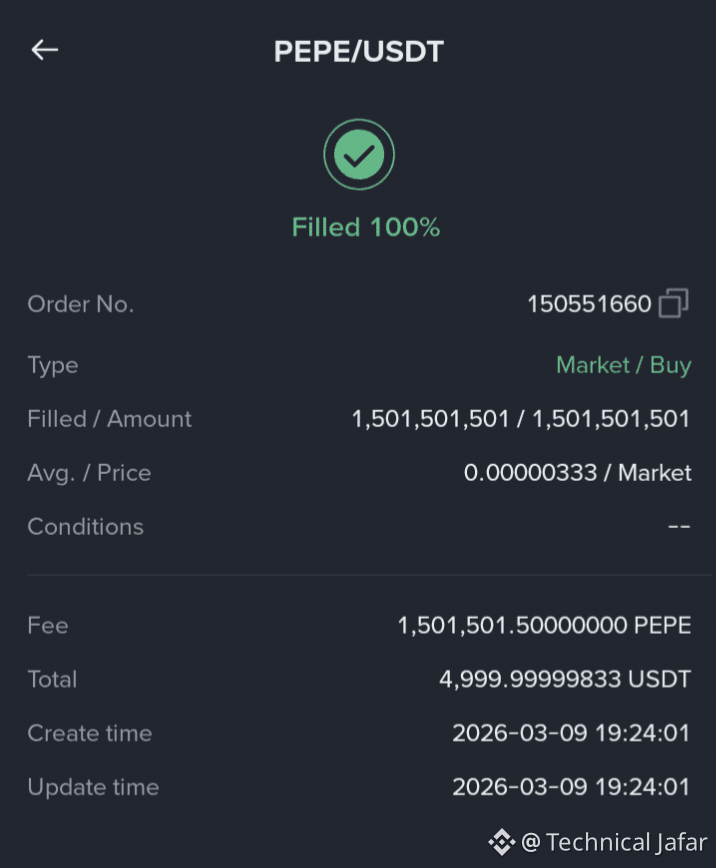Tap the Filled 100% status text

coord(365,228)
